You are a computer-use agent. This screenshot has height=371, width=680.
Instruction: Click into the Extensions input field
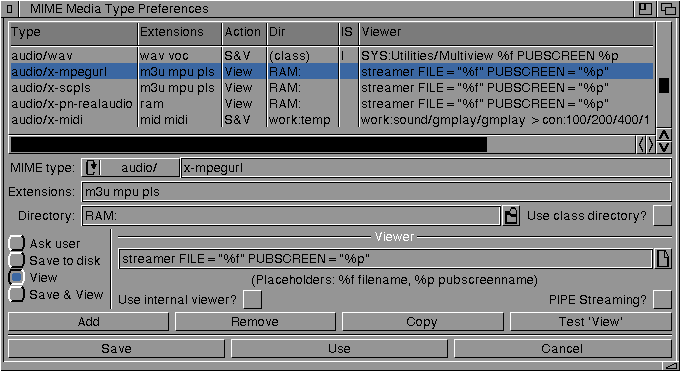tap(376, 192)
